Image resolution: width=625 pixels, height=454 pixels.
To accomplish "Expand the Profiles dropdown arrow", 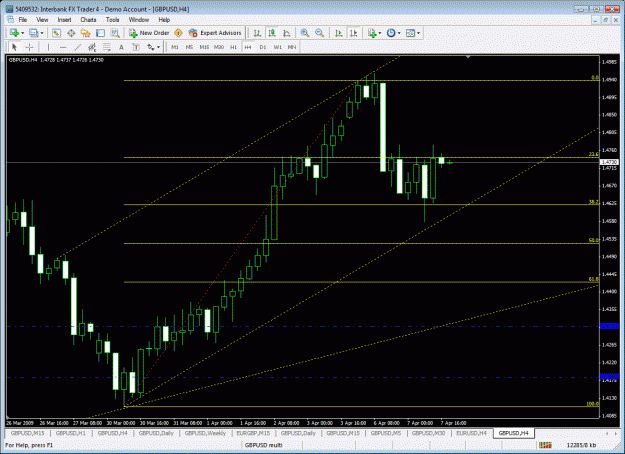I will [x=42, y=33].
